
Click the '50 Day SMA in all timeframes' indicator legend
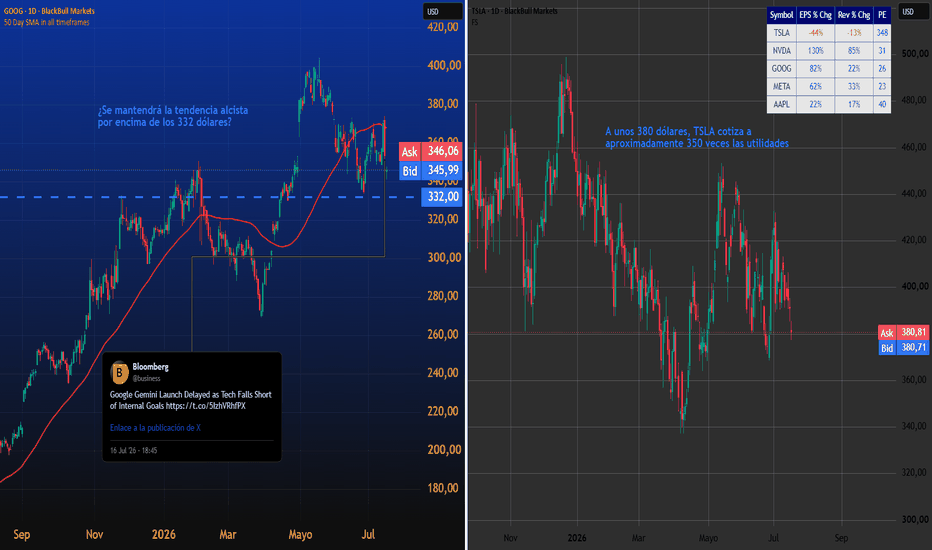tap(46, 22)
